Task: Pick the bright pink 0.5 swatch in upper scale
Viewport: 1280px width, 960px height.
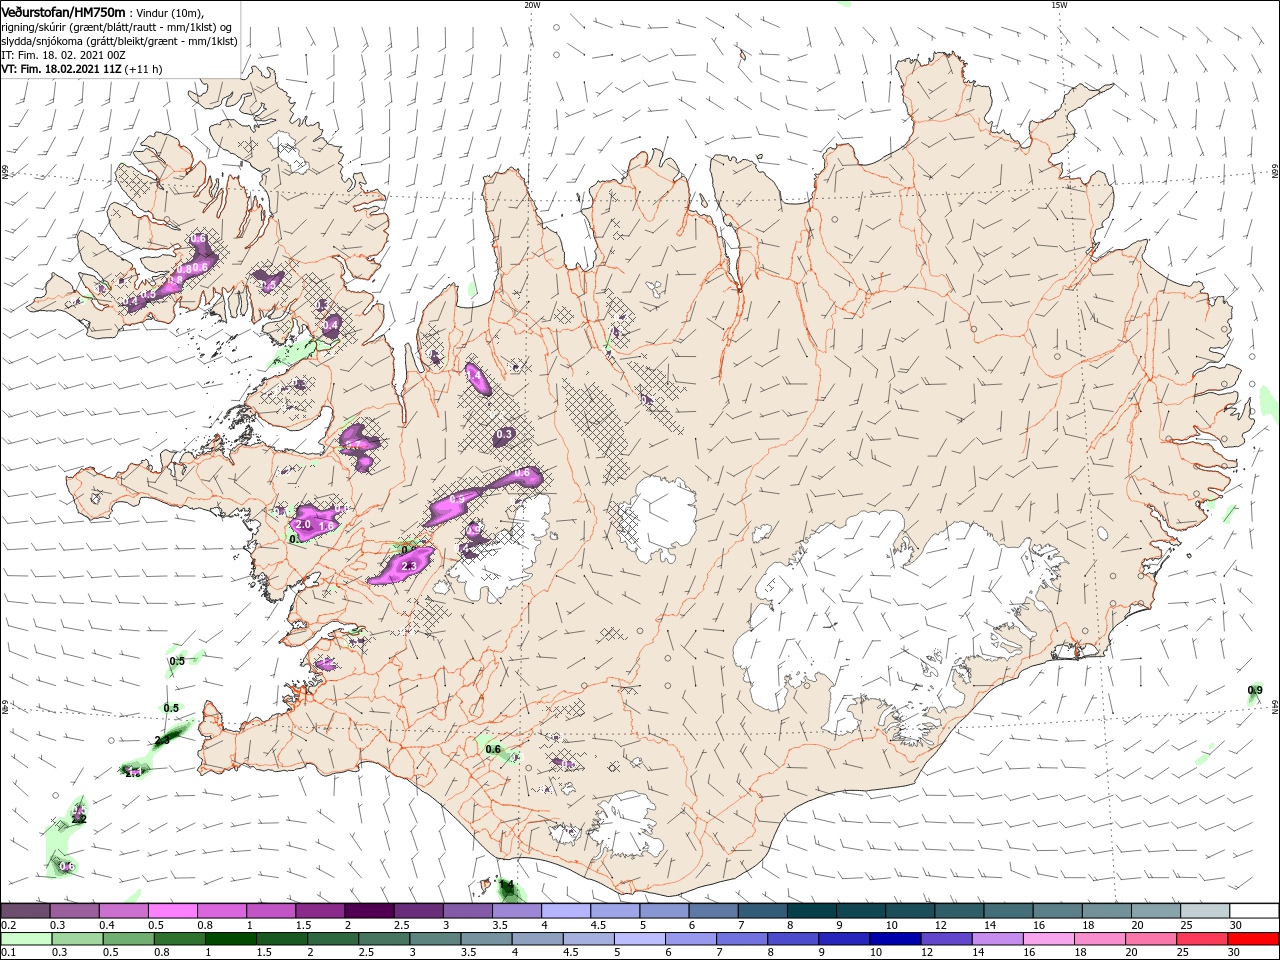Action: (x=172, y=911)
